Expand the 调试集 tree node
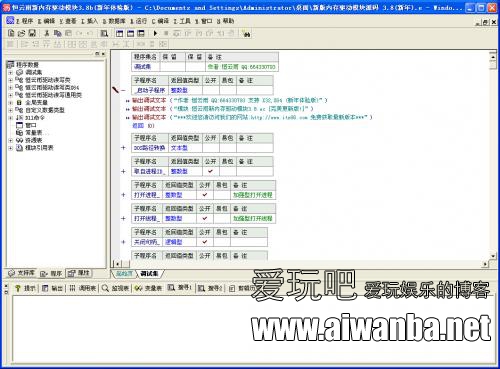500x369 pixels. (11, 72)
